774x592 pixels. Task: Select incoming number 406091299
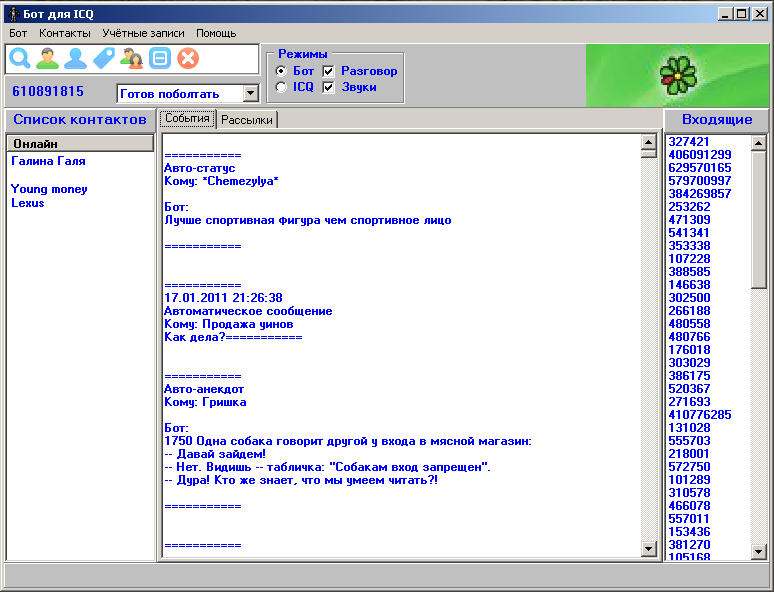700,155
